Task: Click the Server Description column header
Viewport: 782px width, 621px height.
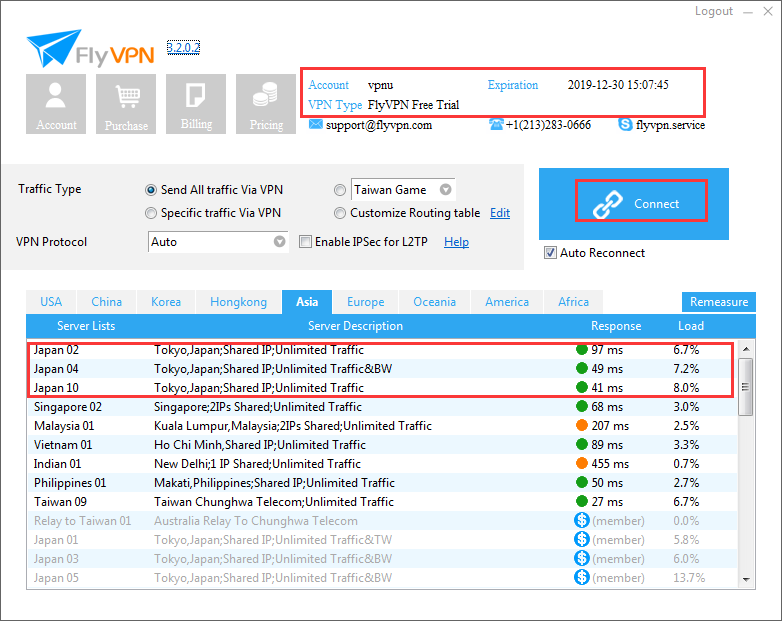Action: [x=355, y=326]
